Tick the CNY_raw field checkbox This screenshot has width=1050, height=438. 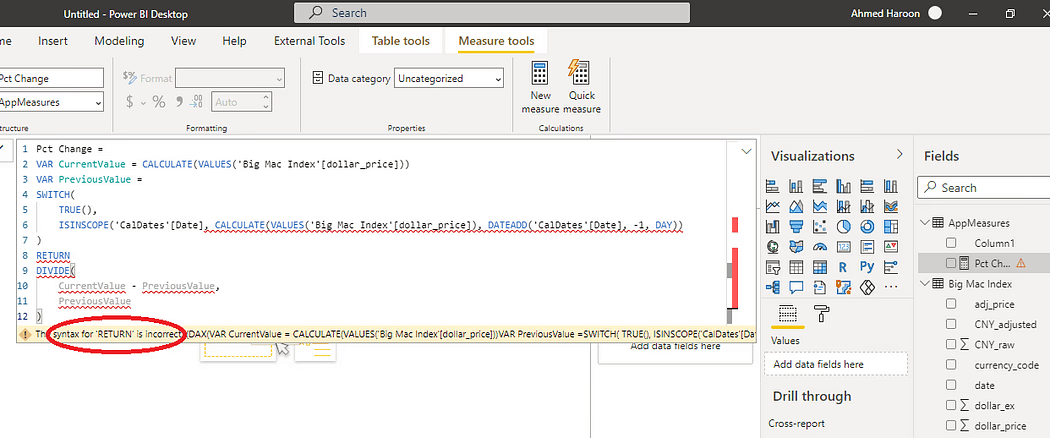(x=951, y=344)
